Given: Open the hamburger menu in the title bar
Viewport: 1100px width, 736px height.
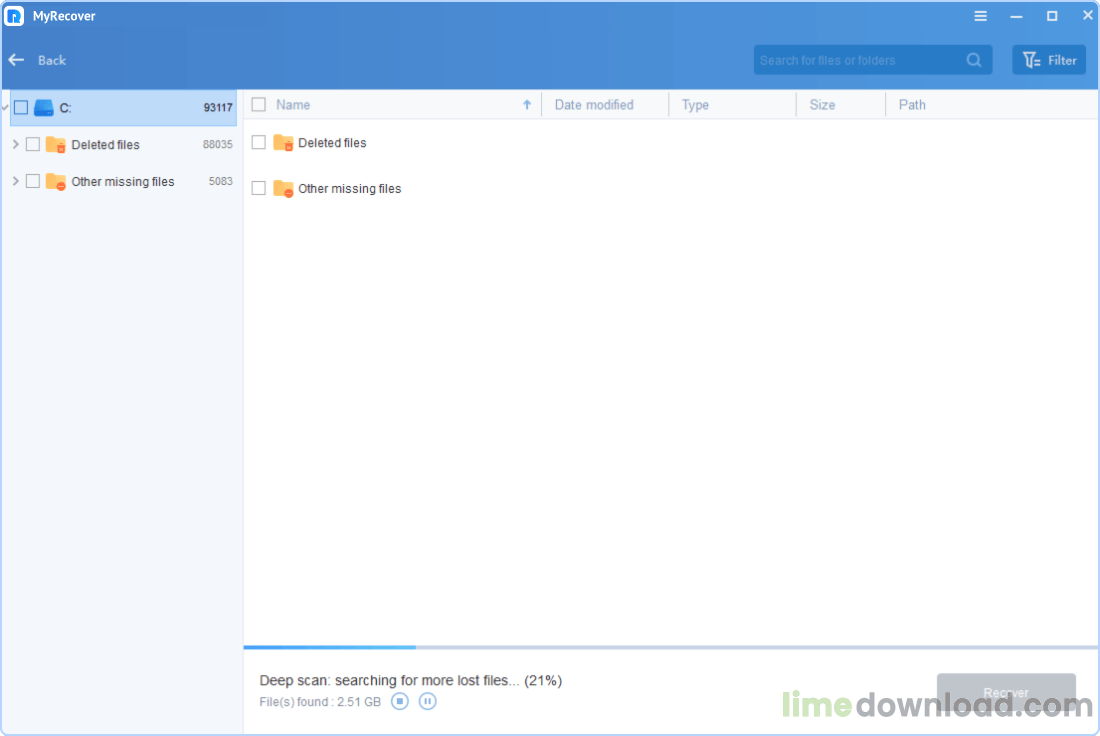Looking at the screenshot, I should (x=980, y=16).
